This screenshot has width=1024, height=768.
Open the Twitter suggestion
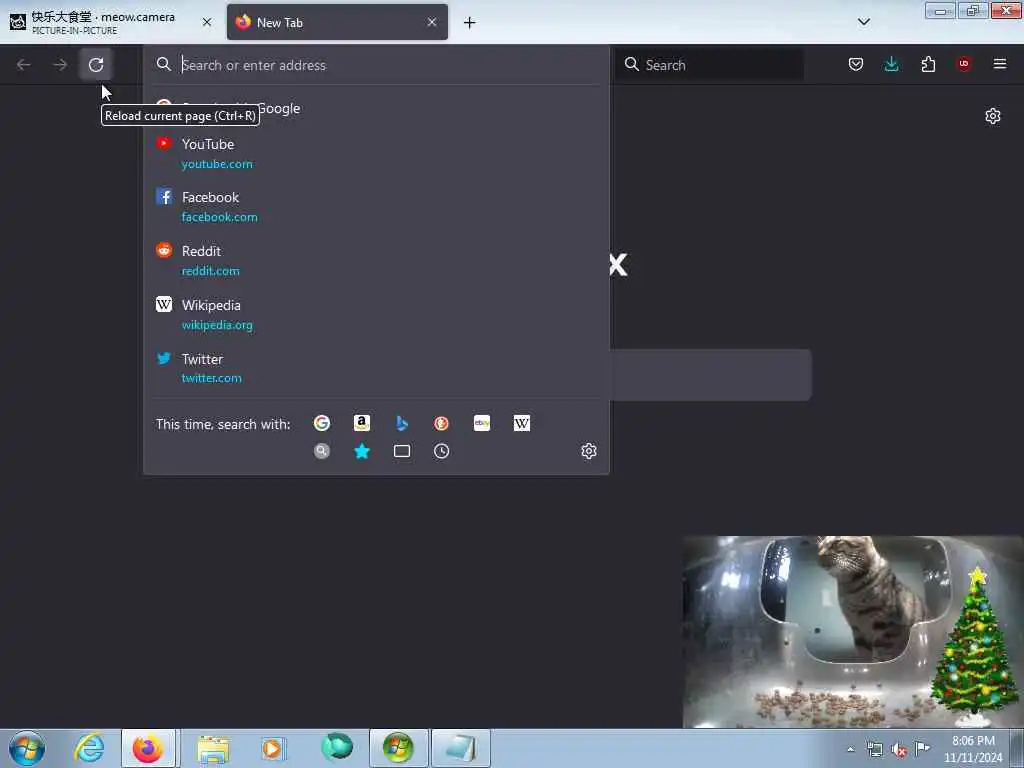tap(376, 368)
